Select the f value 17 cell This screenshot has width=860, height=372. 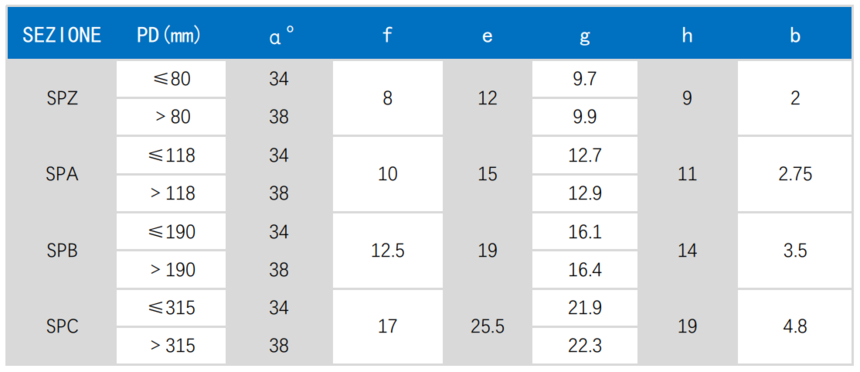[388, 327]
